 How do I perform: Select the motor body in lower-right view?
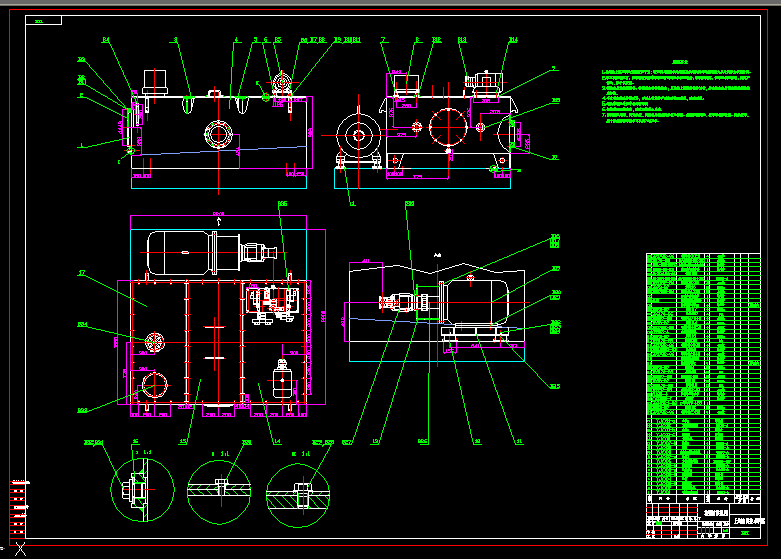(x=478, y=293)
